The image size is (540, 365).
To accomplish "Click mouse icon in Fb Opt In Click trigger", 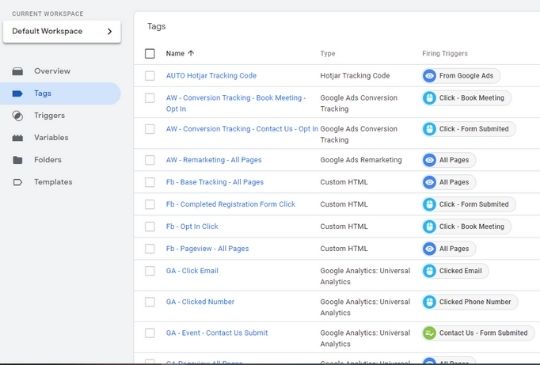I will click(429, 227).
